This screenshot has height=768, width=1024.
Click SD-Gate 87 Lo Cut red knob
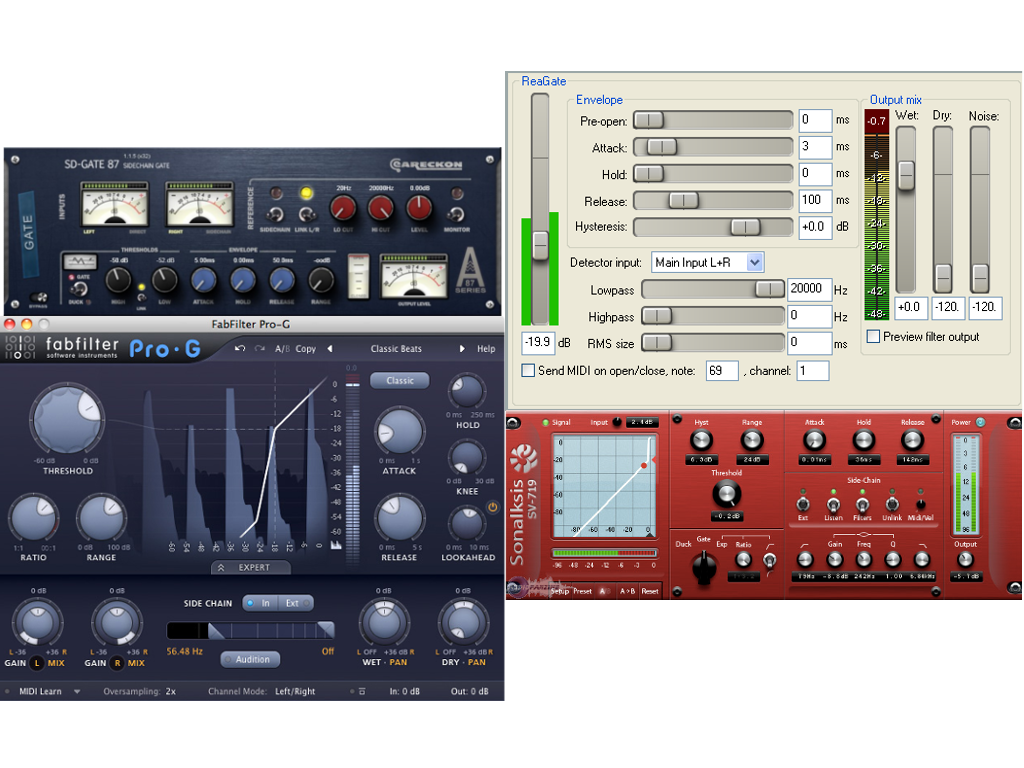tap(344, 208)
